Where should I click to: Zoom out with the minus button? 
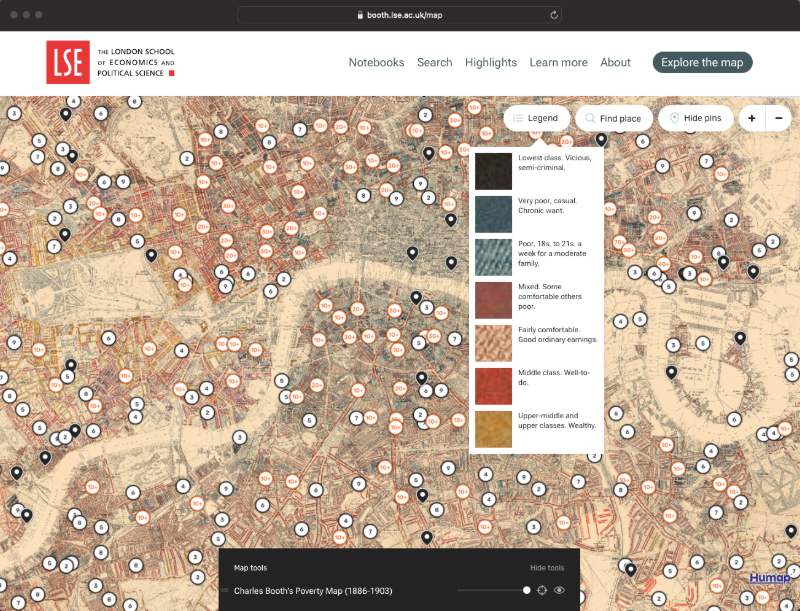coord(779,118)
